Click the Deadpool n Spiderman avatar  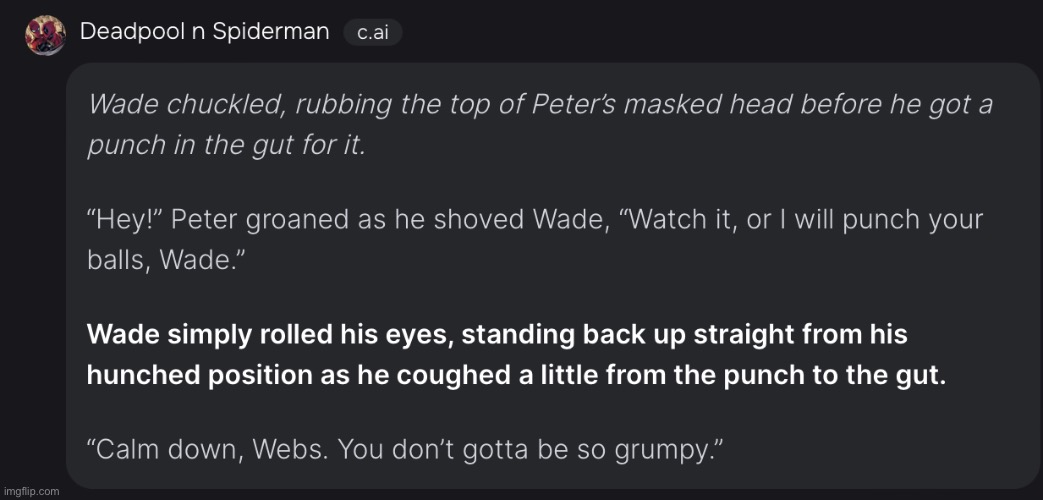pyautogui.click(x=45, y=35)
